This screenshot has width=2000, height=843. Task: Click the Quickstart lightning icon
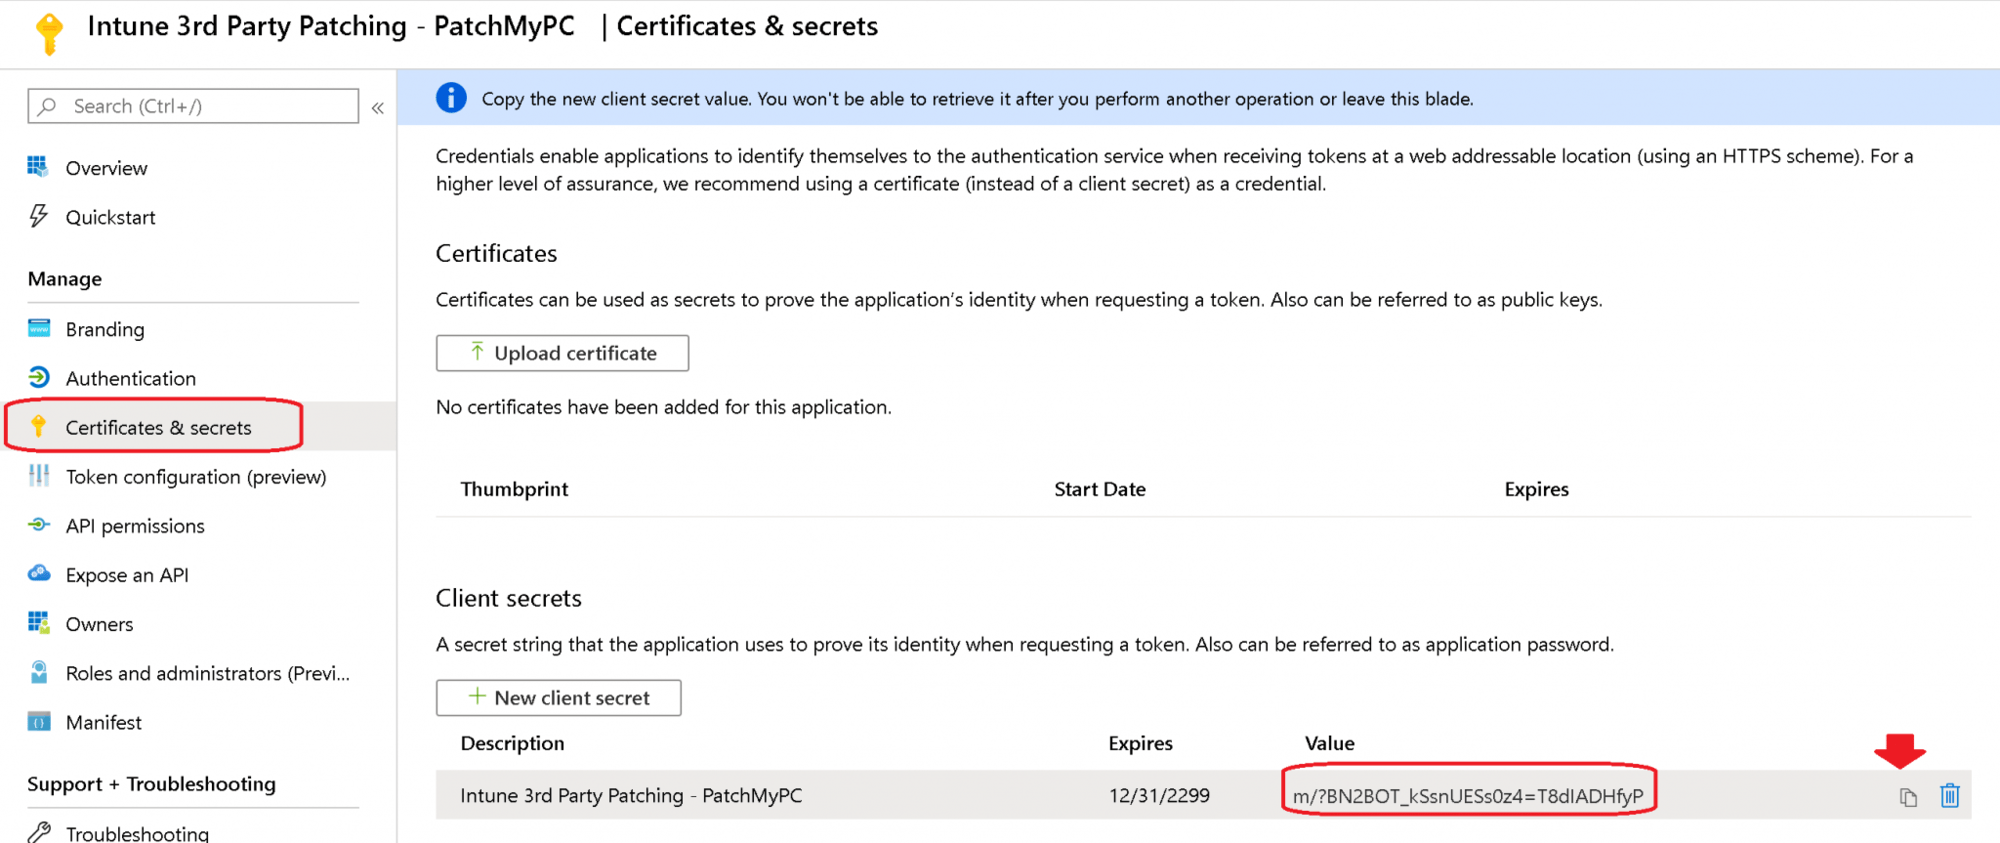click(x=38, y=215)
